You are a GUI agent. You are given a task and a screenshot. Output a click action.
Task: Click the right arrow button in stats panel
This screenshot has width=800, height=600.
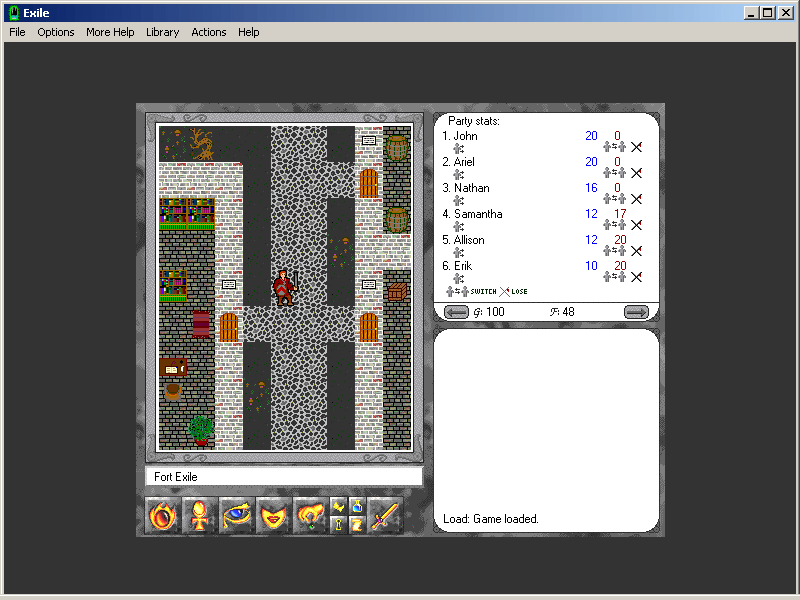click(x=636, y=312)
